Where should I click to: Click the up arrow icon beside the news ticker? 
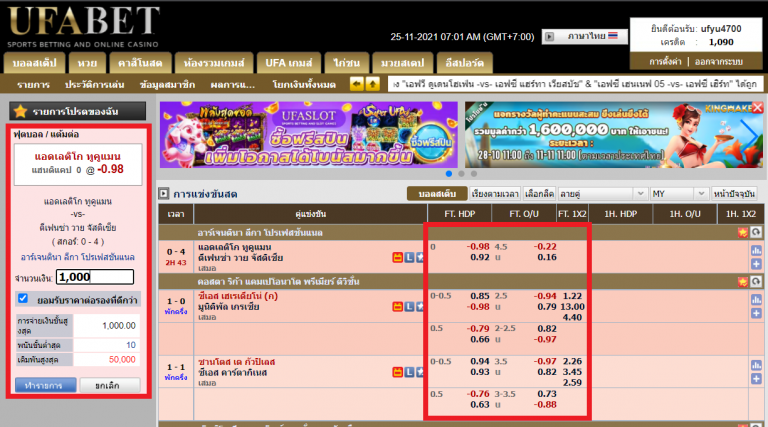tap(373, 84)
